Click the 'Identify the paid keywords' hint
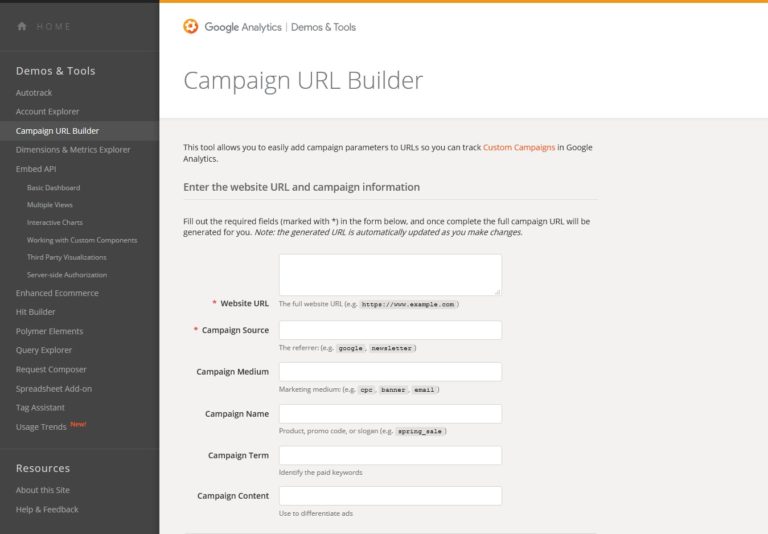Screen dimensions: 768x534 pyautogui.click(x=321, y=473)
